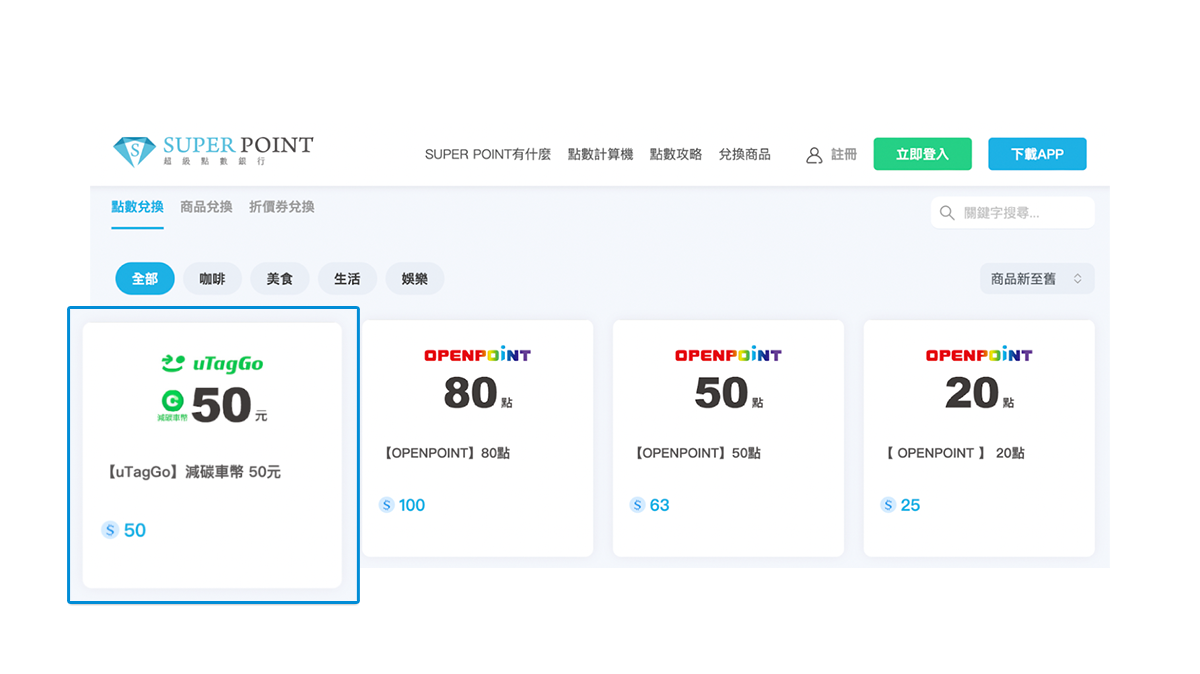This screenshot has width=1200, height=674.
Task: Open SUPER POINT有什麼 menu item
Action: [x=488, y=154]
